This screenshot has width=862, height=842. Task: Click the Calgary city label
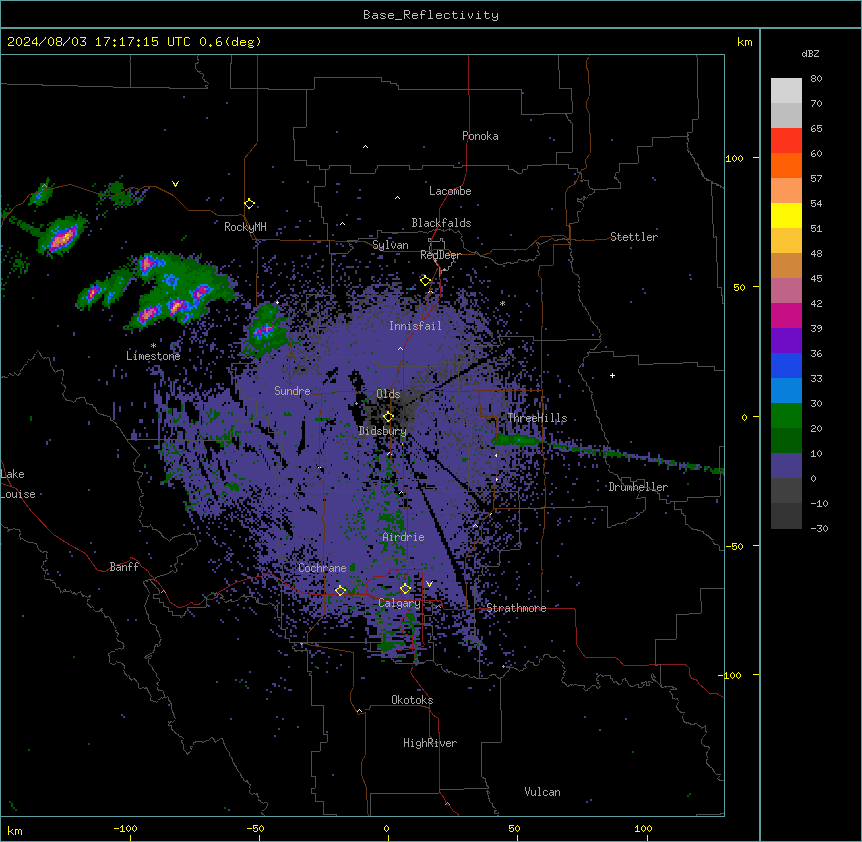399,603
